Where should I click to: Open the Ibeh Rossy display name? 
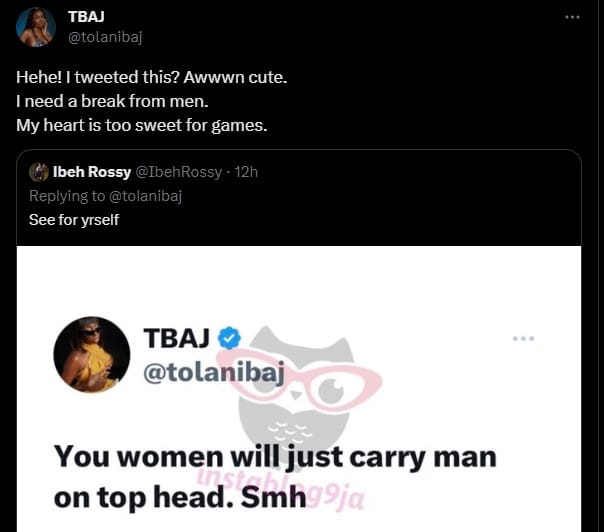[x=92, y=172]
